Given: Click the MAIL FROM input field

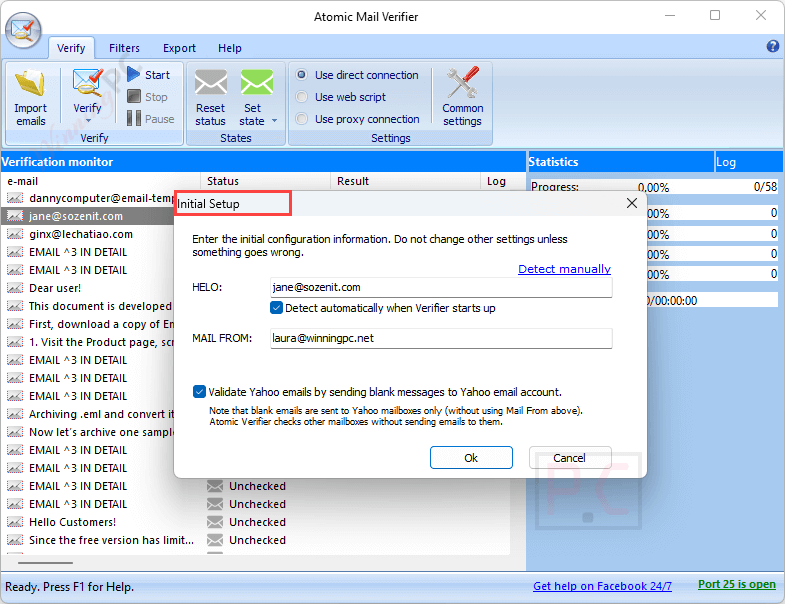Looking at the screenshot, I should click(441, 339).
